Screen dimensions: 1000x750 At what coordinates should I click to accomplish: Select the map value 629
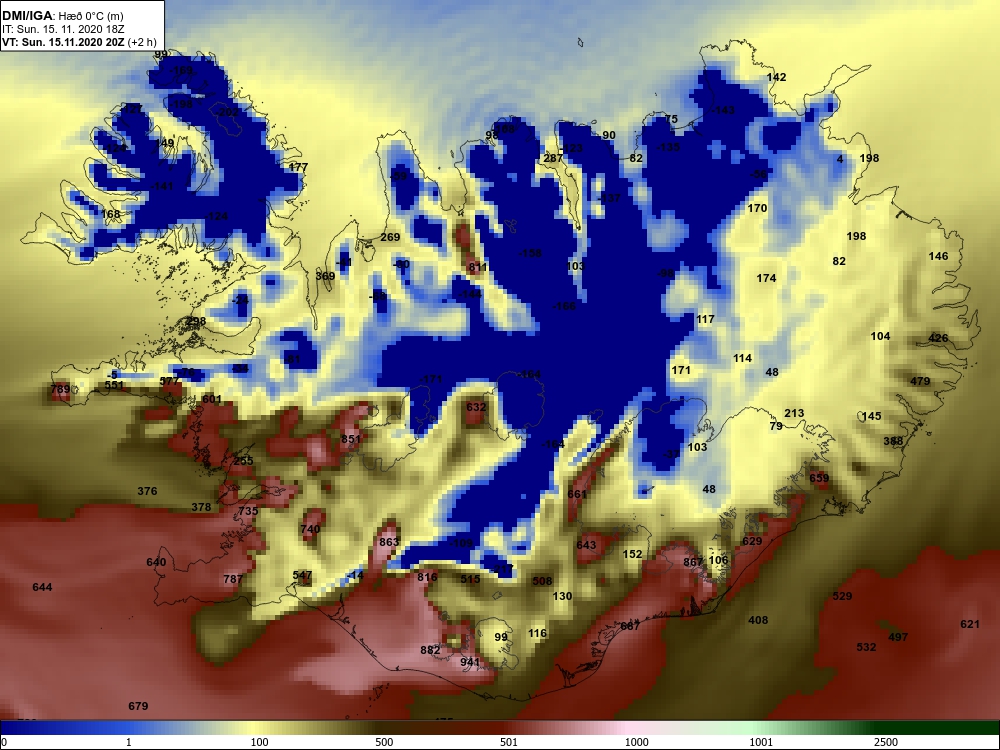point(752,541)
